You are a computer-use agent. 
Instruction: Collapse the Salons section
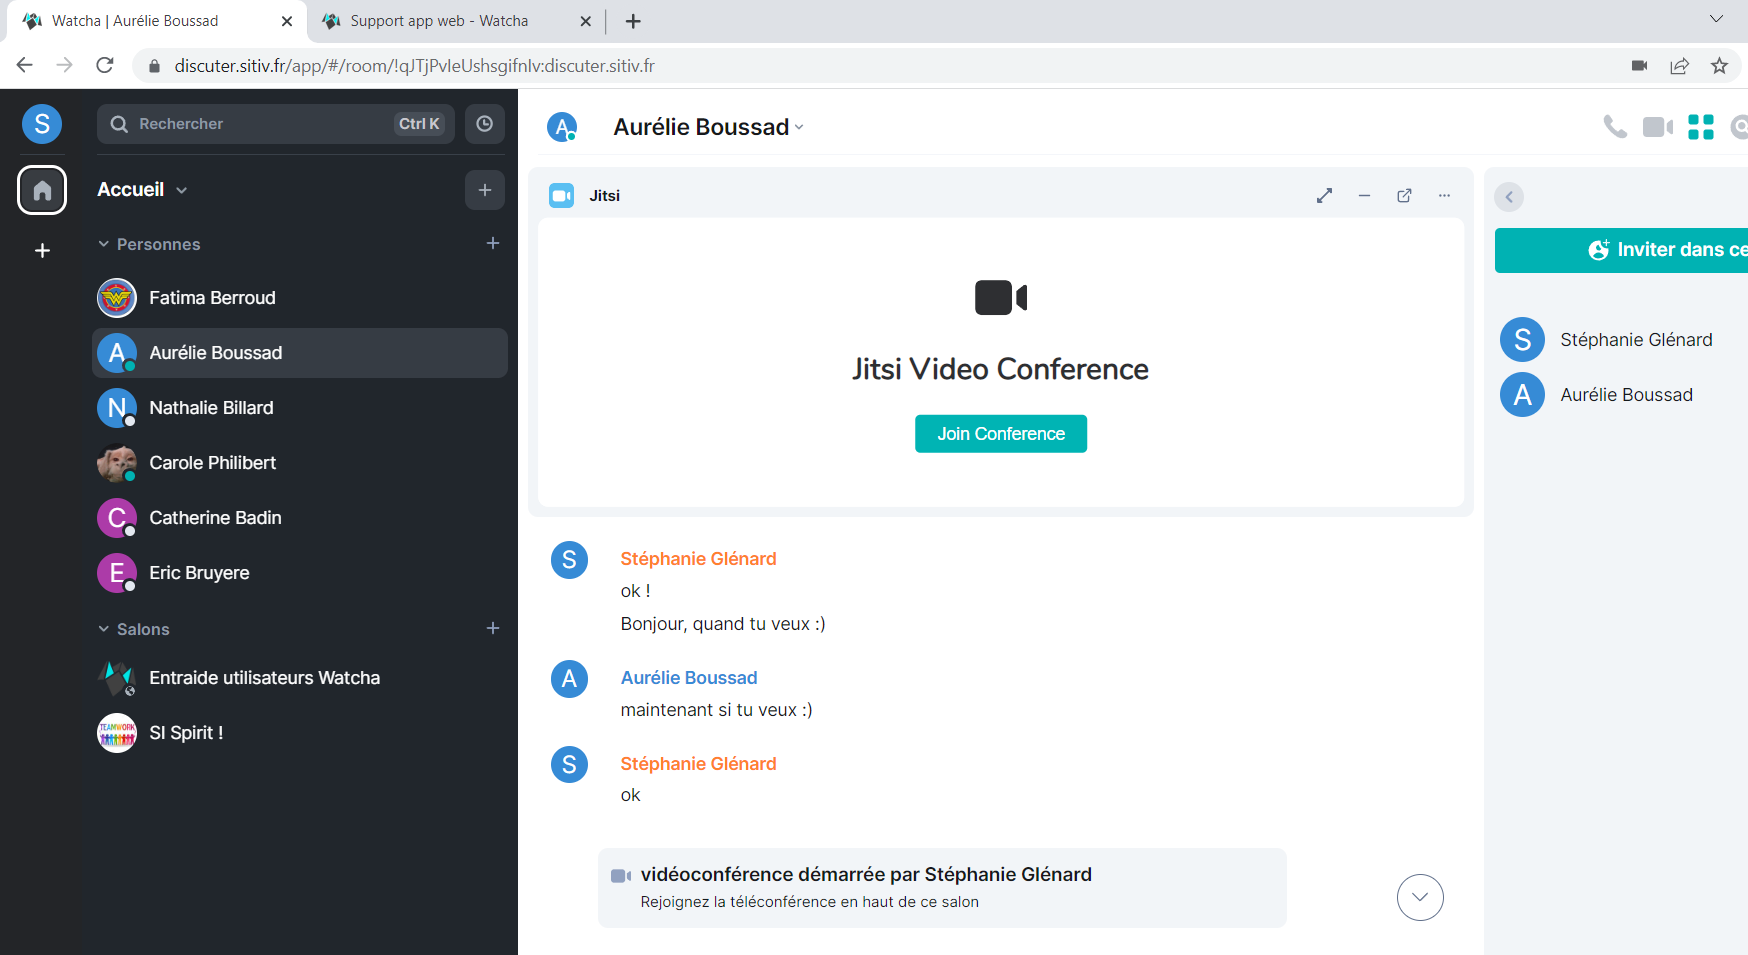click(x=104, y=629)
